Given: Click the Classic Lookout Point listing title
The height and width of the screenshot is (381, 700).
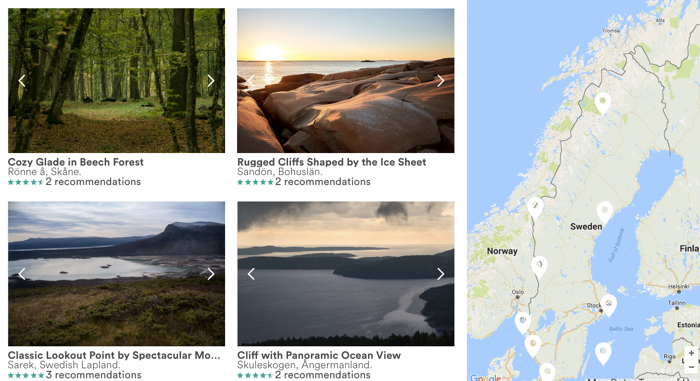Looking at the screenshot, I should coord(114,356).
